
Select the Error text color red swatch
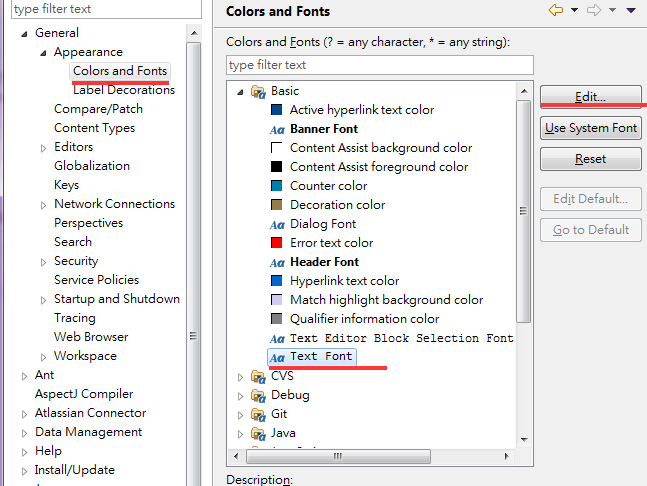(277, 243)
